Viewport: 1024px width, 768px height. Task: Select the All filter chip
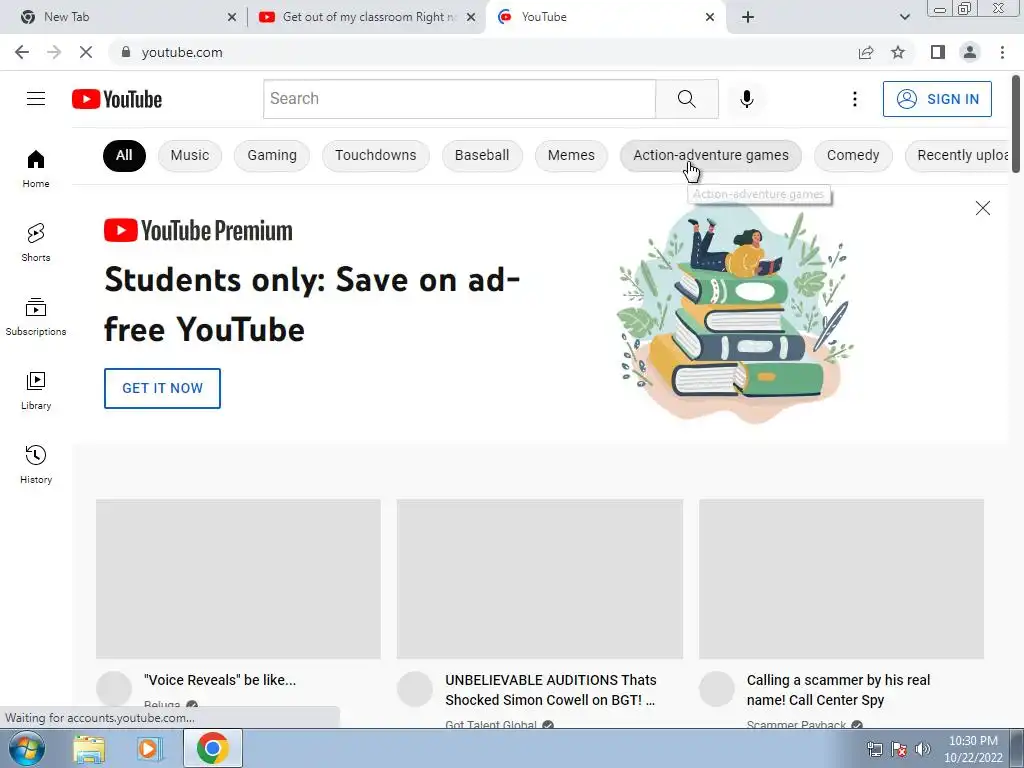coord(124,155)
